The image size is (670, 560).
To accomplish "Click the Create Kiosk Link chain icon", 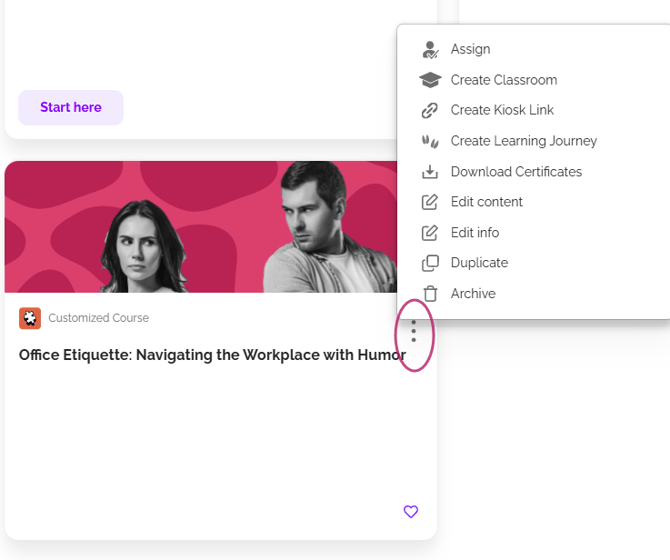I will click(x=430, y=110).
